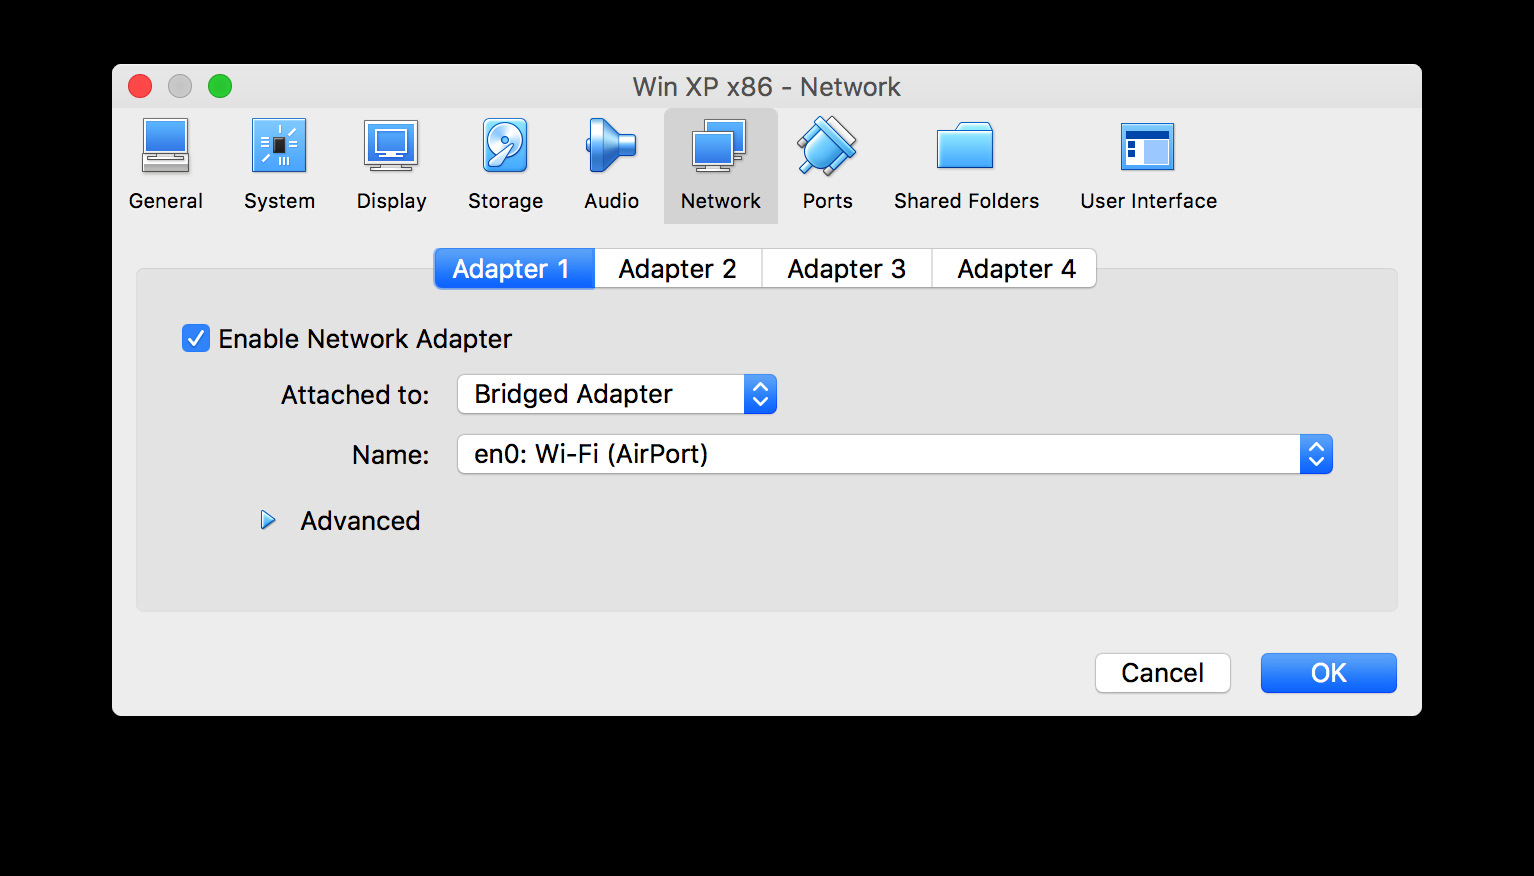Click the Cancel button
Screen dimensions: 1534x876
point(1162,673)
